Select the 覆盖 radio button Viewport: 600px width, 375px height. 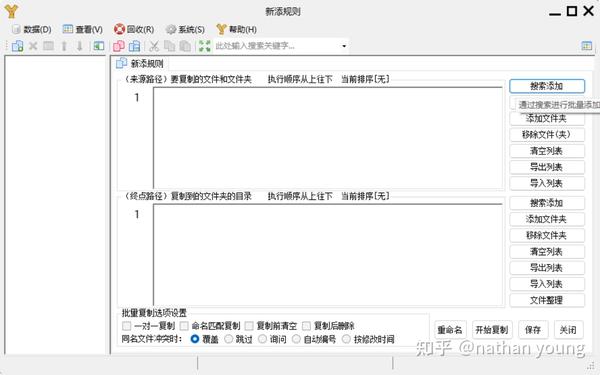[195, 339]
